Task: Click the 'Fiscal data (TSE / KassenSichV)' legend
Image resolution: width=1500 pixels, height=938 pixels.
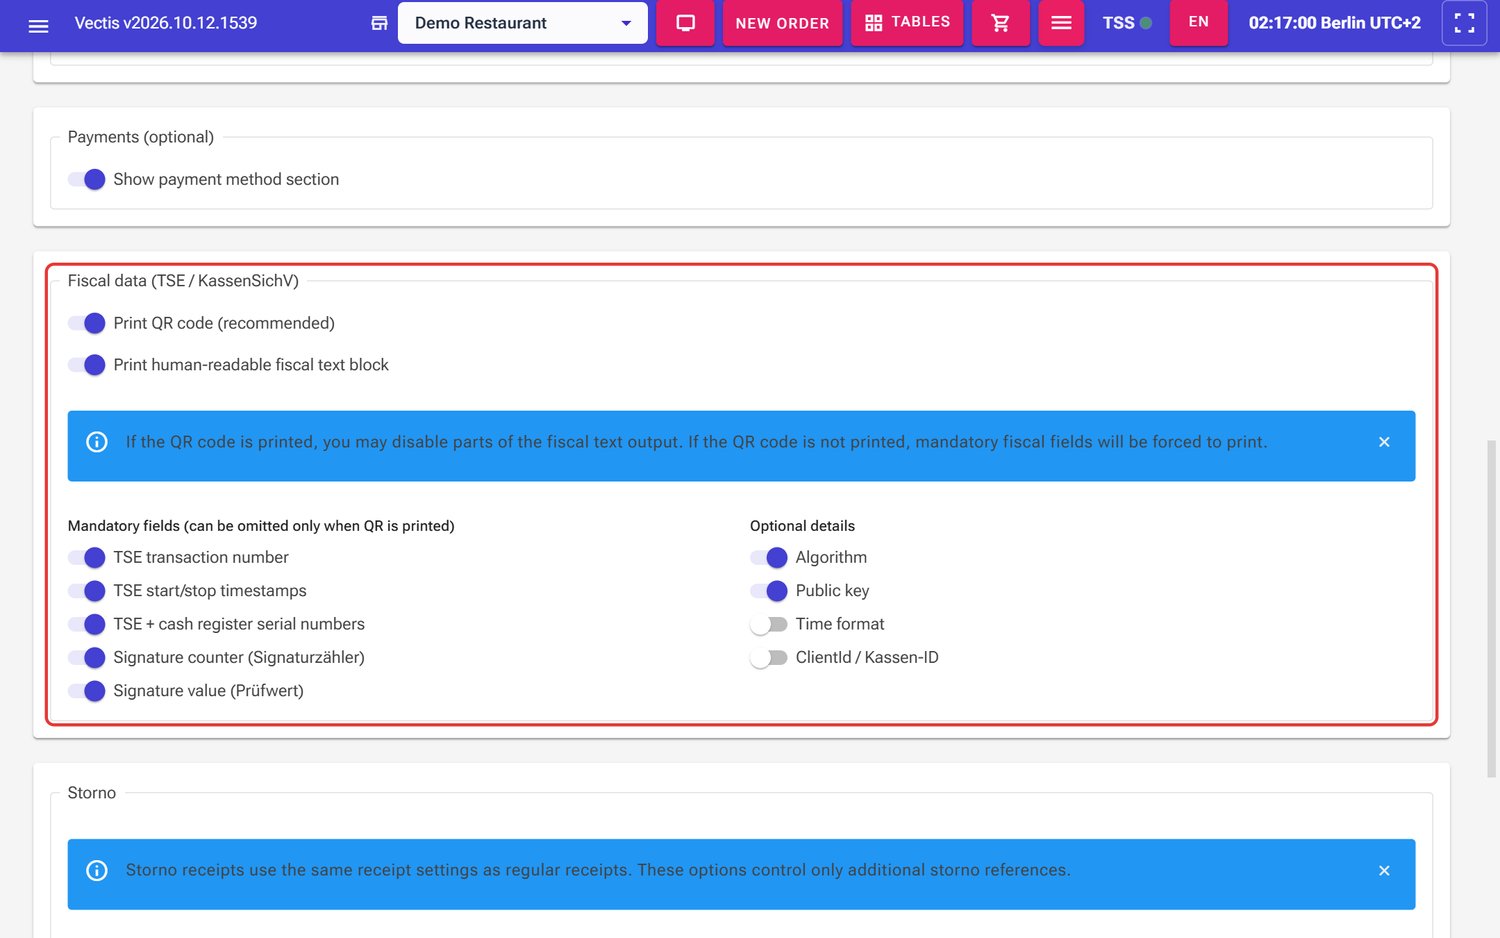Action: (x=183, y=281)
